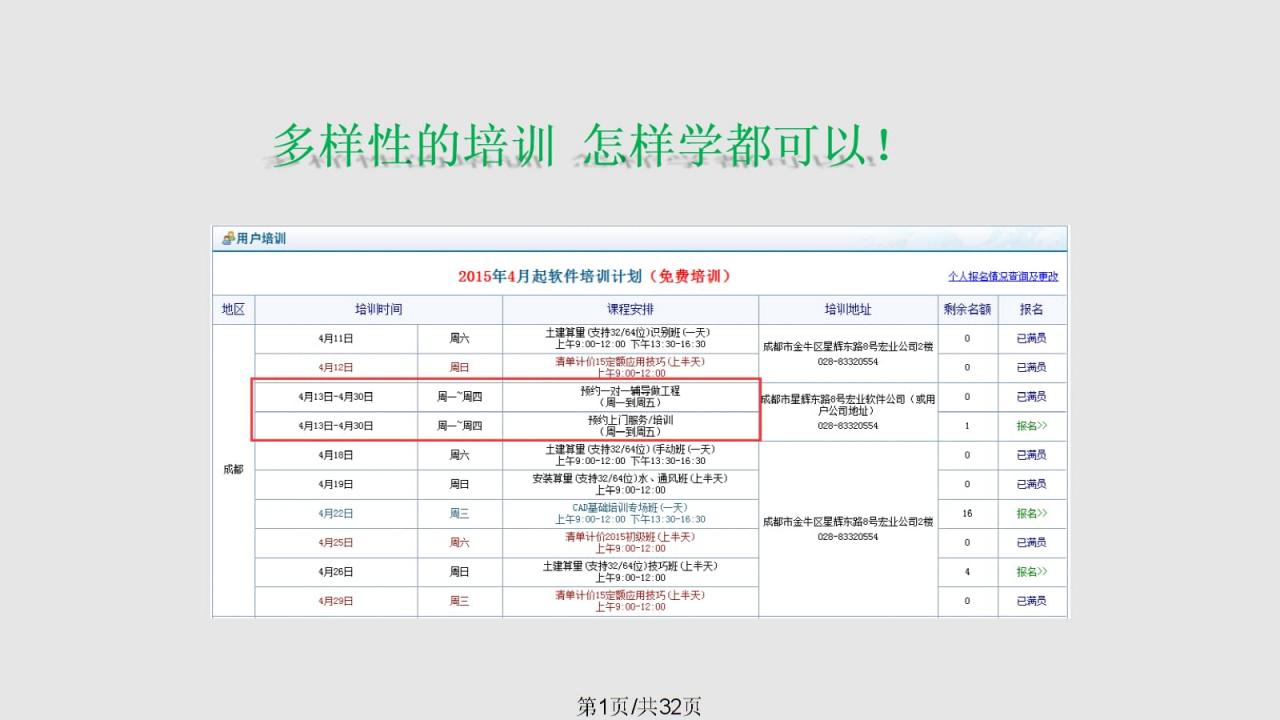Click 已满员 in the 4月11日 row
This screenshot has width=1280, height=720.
[x=1032, y=338]
